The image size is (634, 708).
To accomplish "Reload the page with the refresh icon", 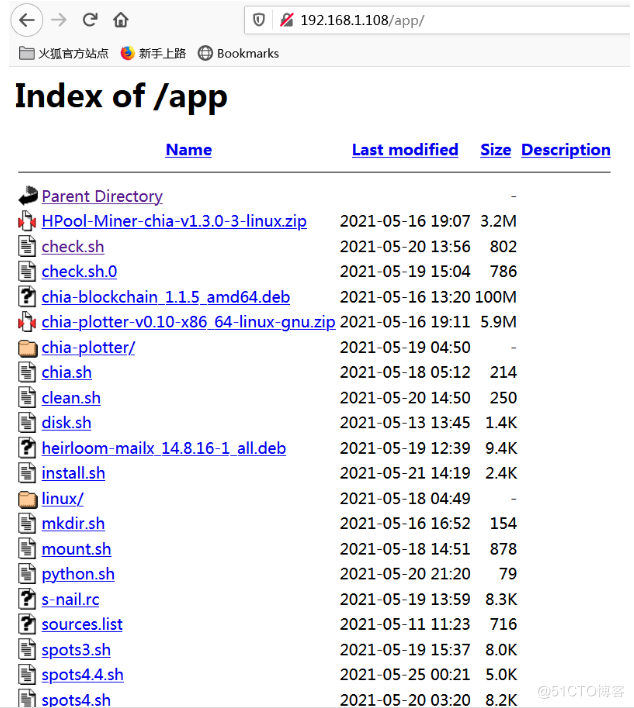I will [90, 19].
